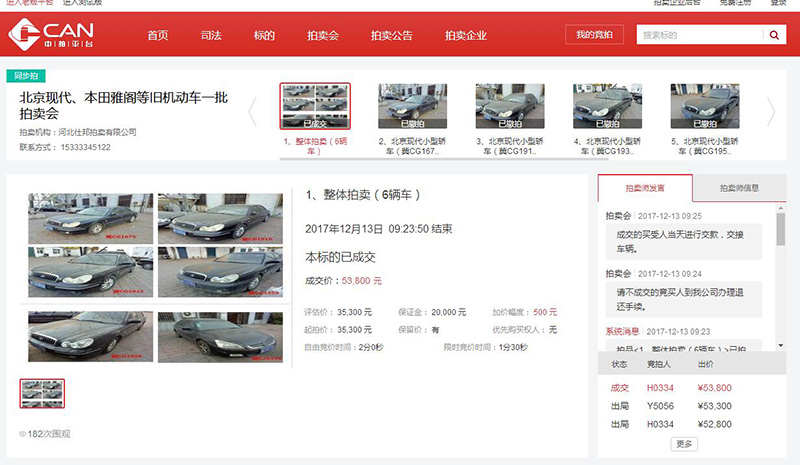
Task: Click the 09:25 message 成交的买受人当天进行交款
Action: [683, 241]
